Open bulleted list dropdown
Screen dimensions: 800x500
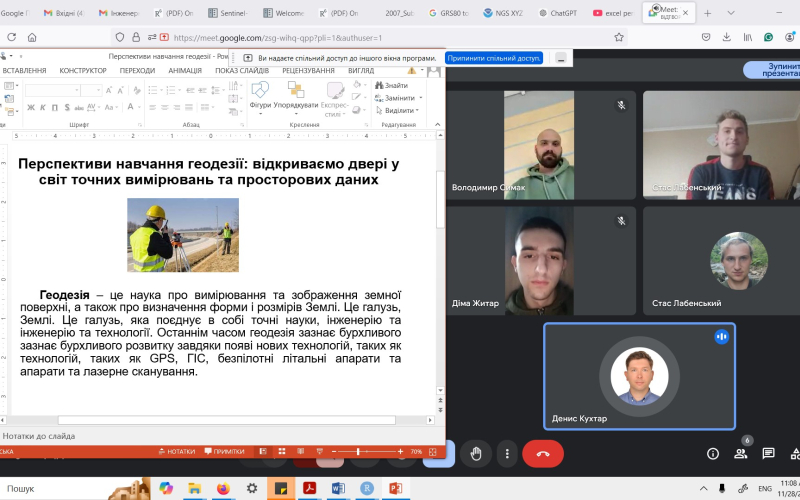pos(162,90)
